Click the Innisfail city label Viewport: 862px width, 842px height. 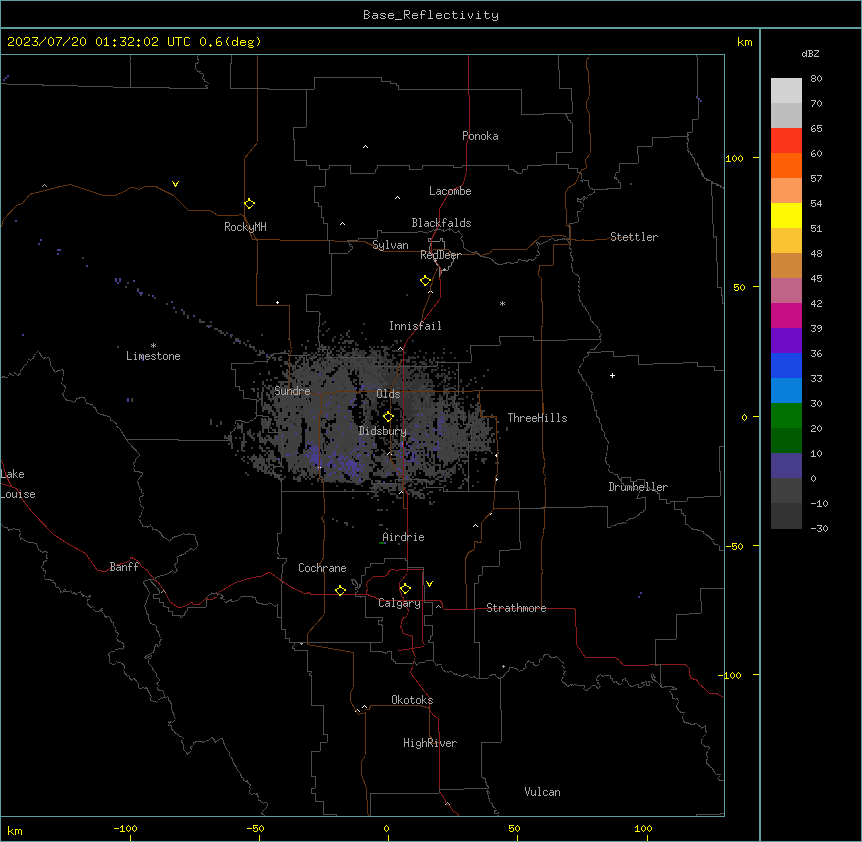415,326
